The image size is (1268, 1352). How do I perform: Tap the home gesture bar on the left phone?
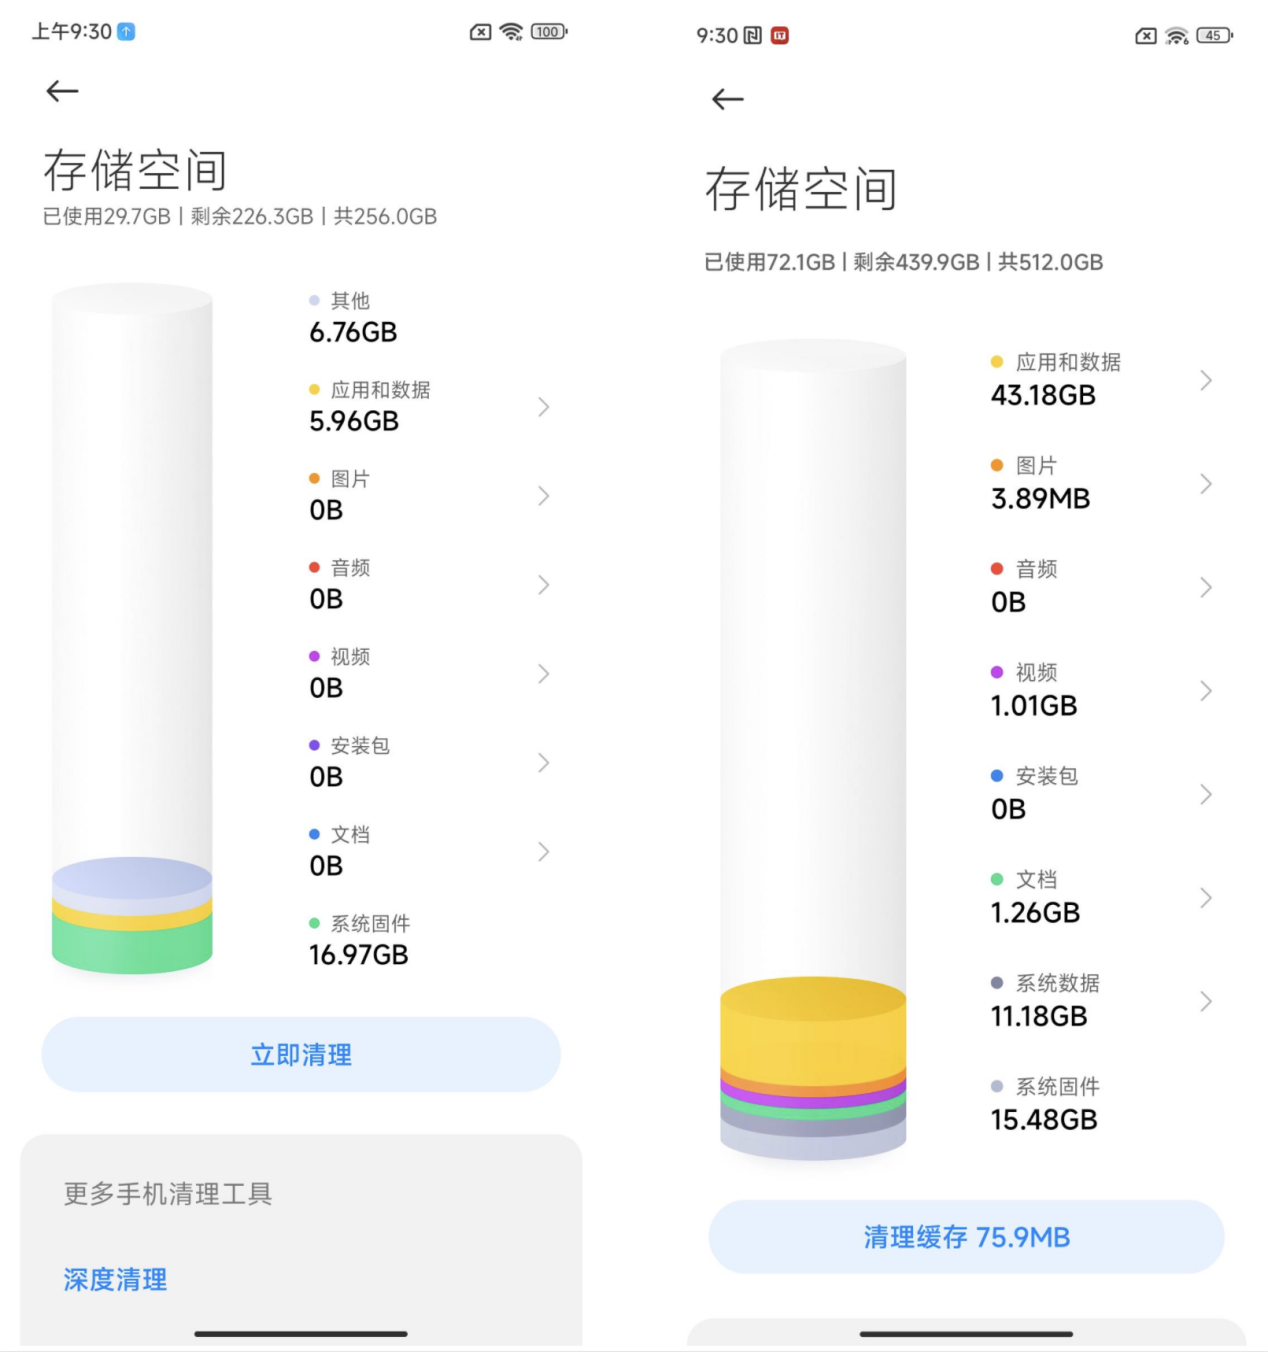click(301, 1334)
